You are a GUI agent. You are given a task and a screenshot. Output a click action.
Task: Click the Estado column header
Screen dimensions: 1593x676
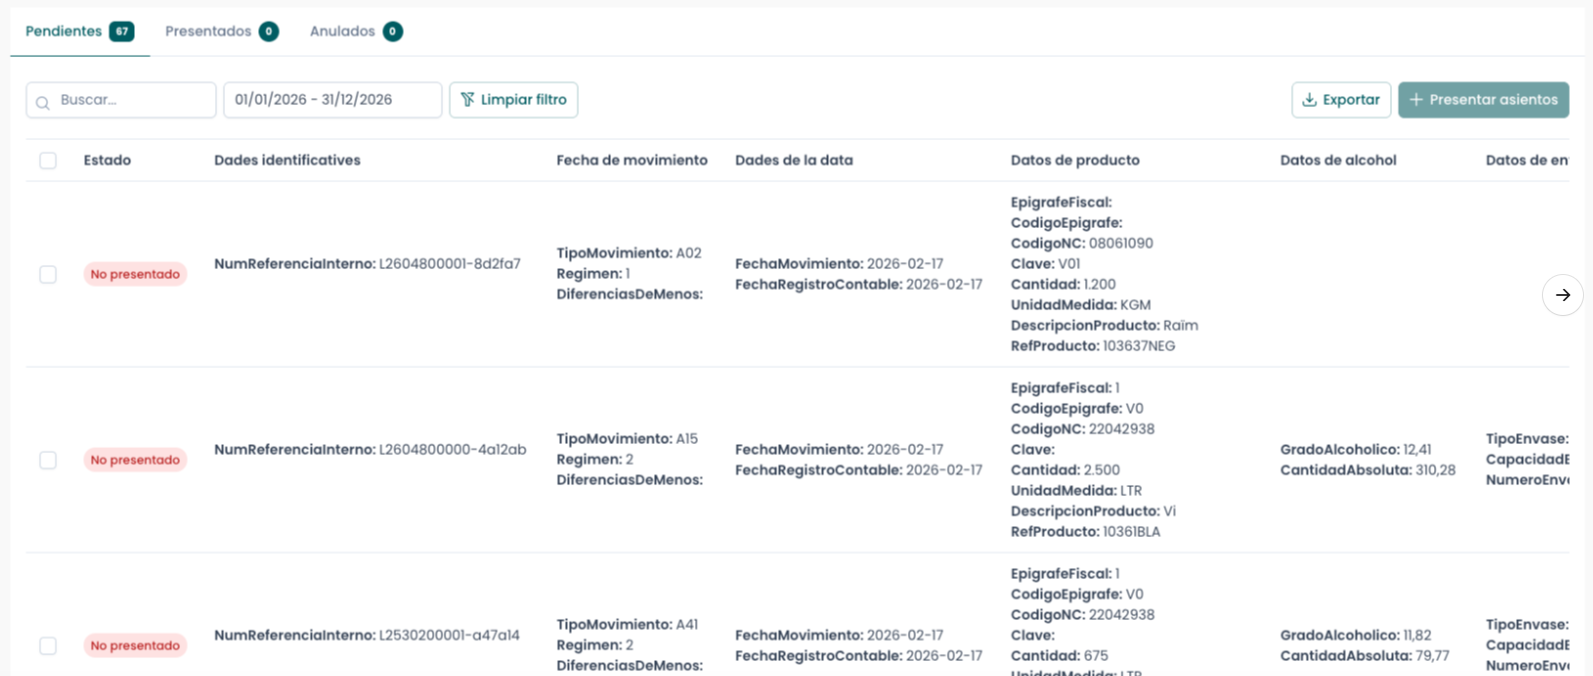(107, 160)
